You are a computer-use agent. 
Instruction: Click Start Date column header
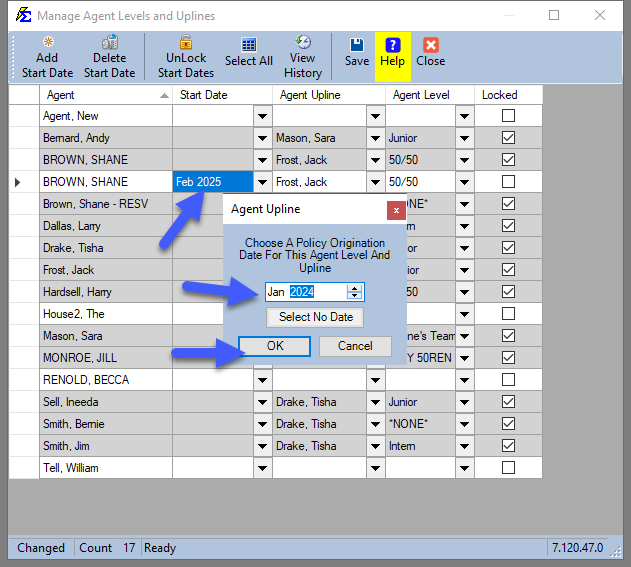(223, 95)
